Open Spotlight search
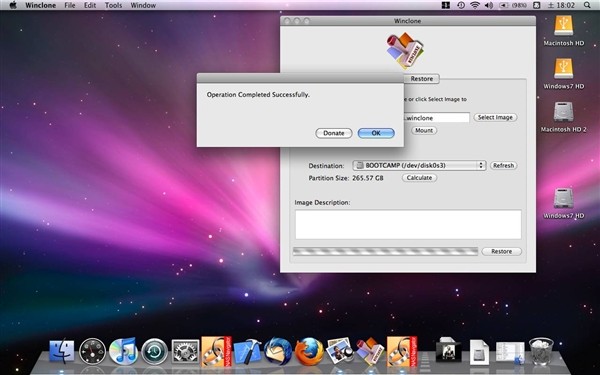600x375 pixels. [x=587, y=5]
